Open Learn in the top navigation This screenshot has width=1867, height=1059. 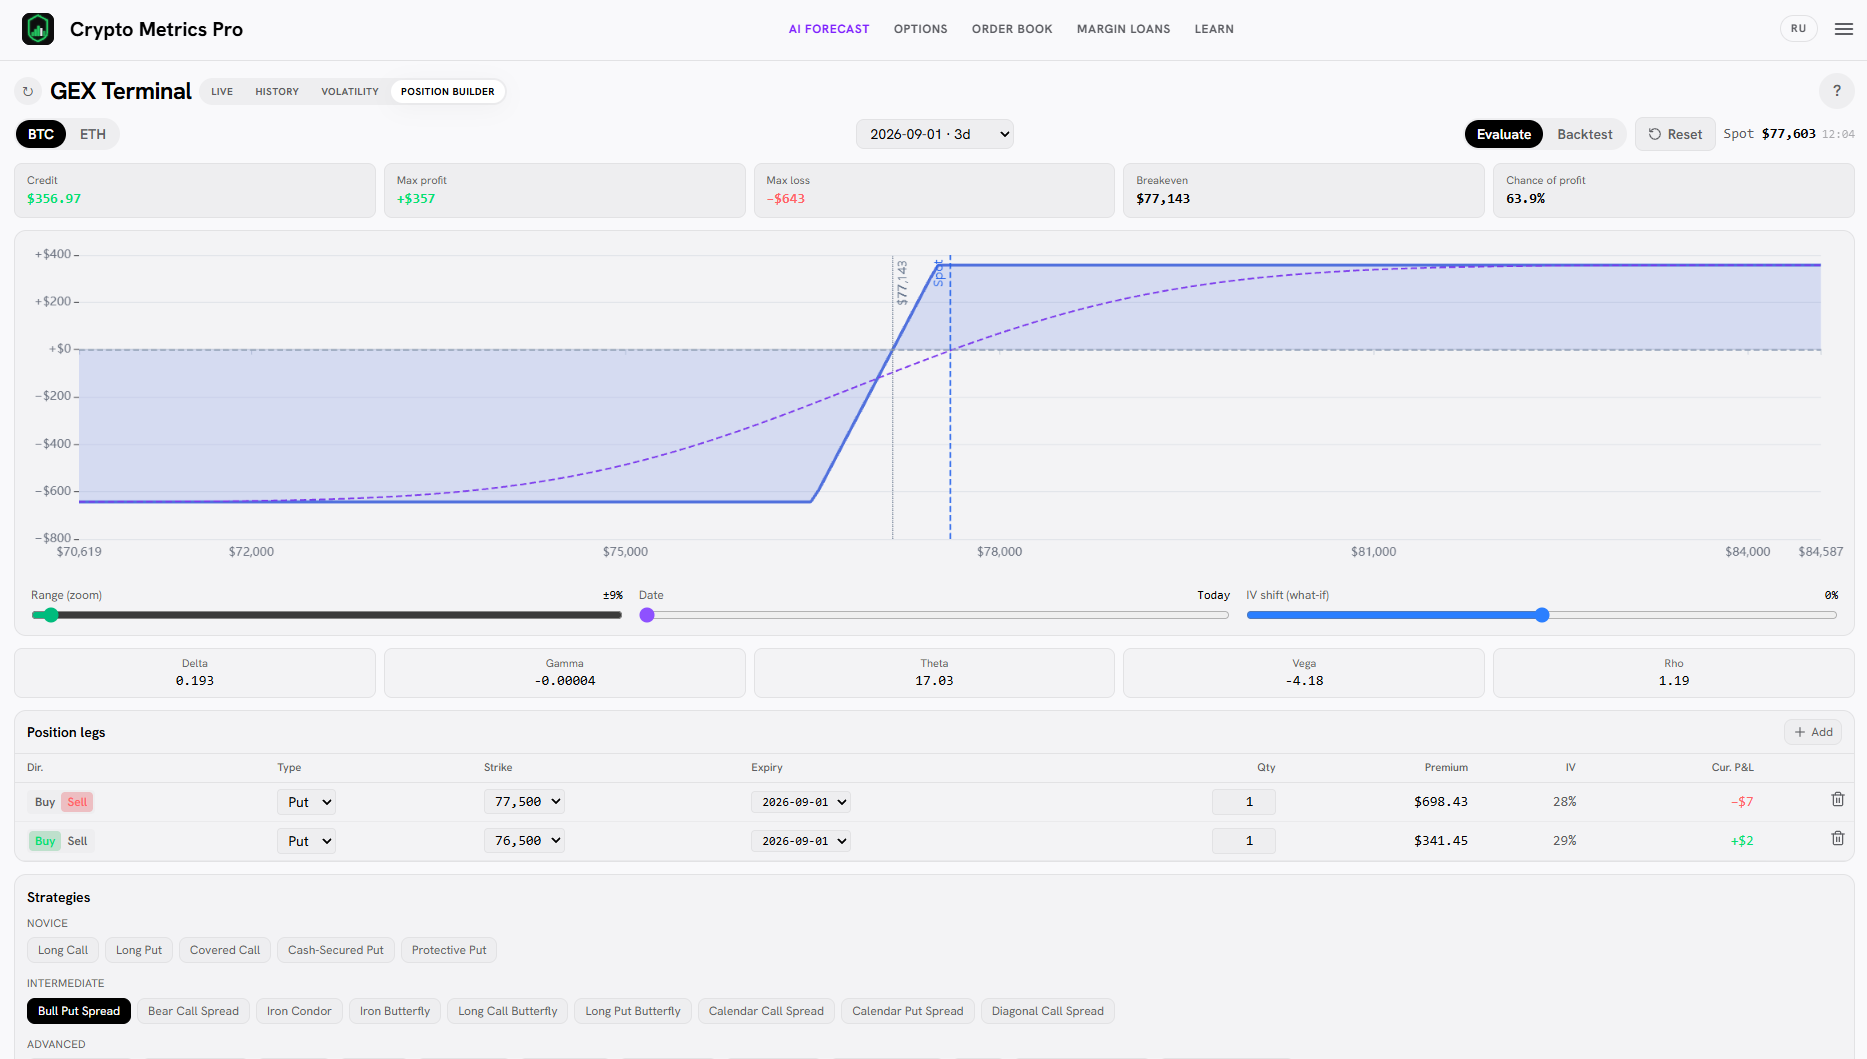(x=1214, y=29)
